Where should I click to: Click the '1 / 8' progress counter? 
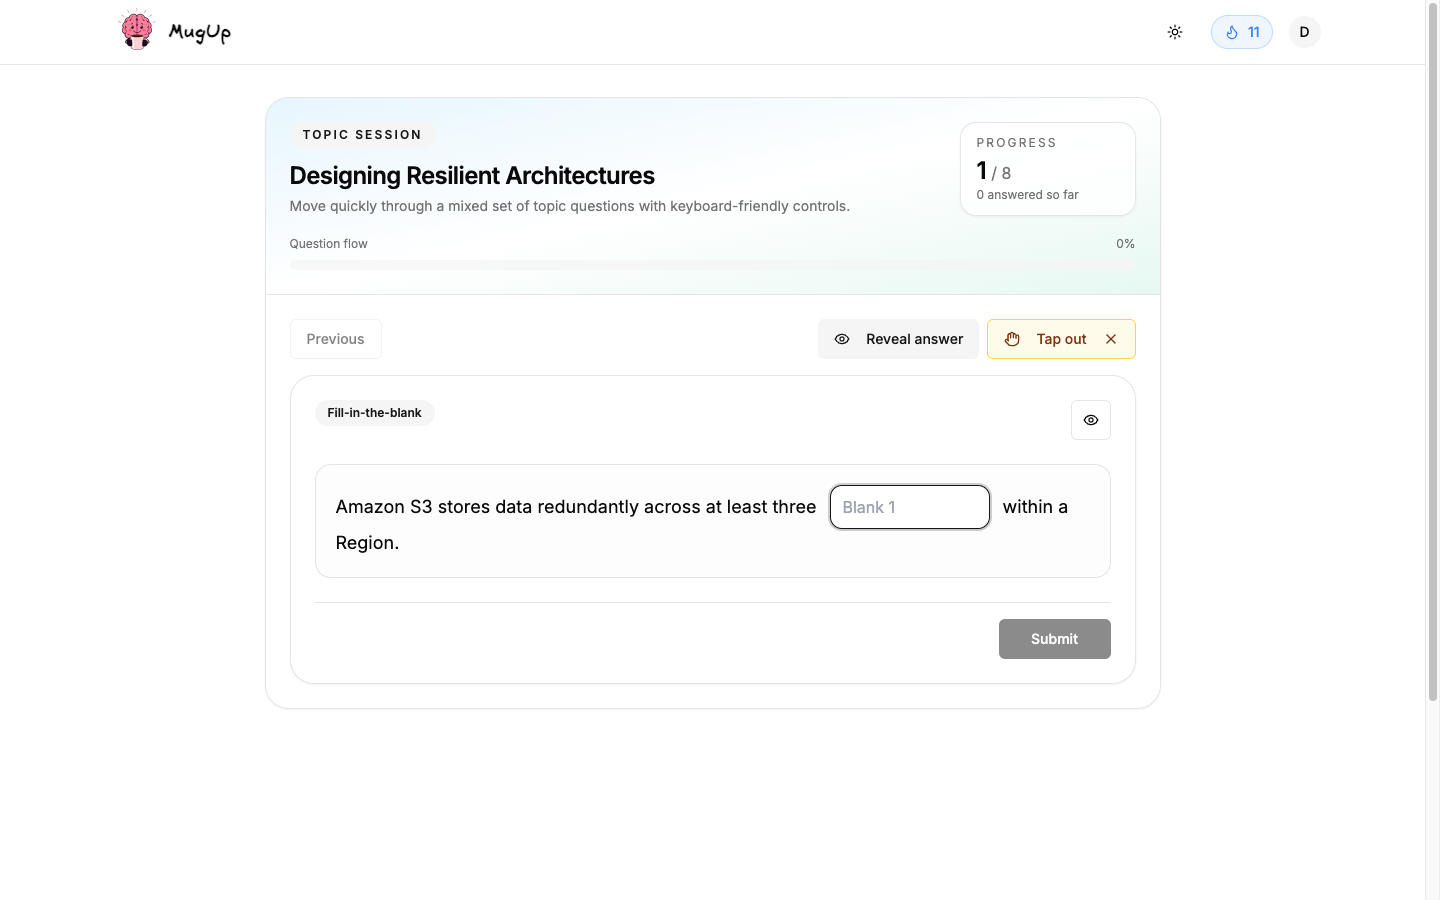click(x=993, y=171)
